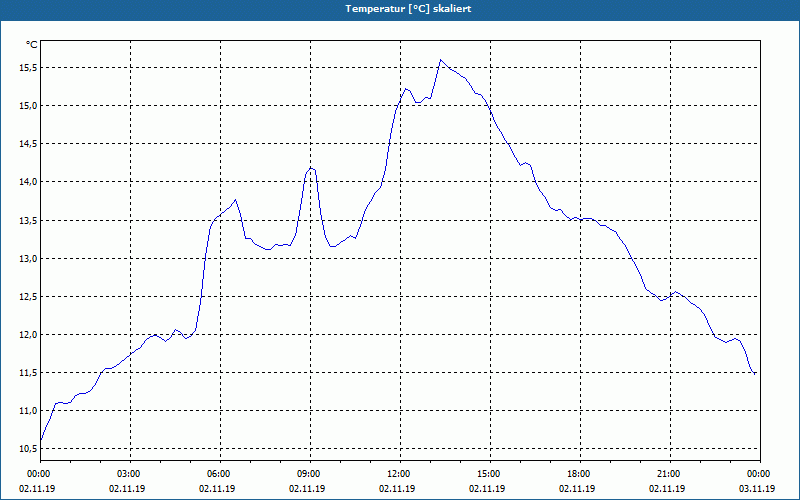Image resolution: width=800 pixels, height=500 pixels.
Task: Click the 15:00 time label
Action: click(x=490, y=473)
